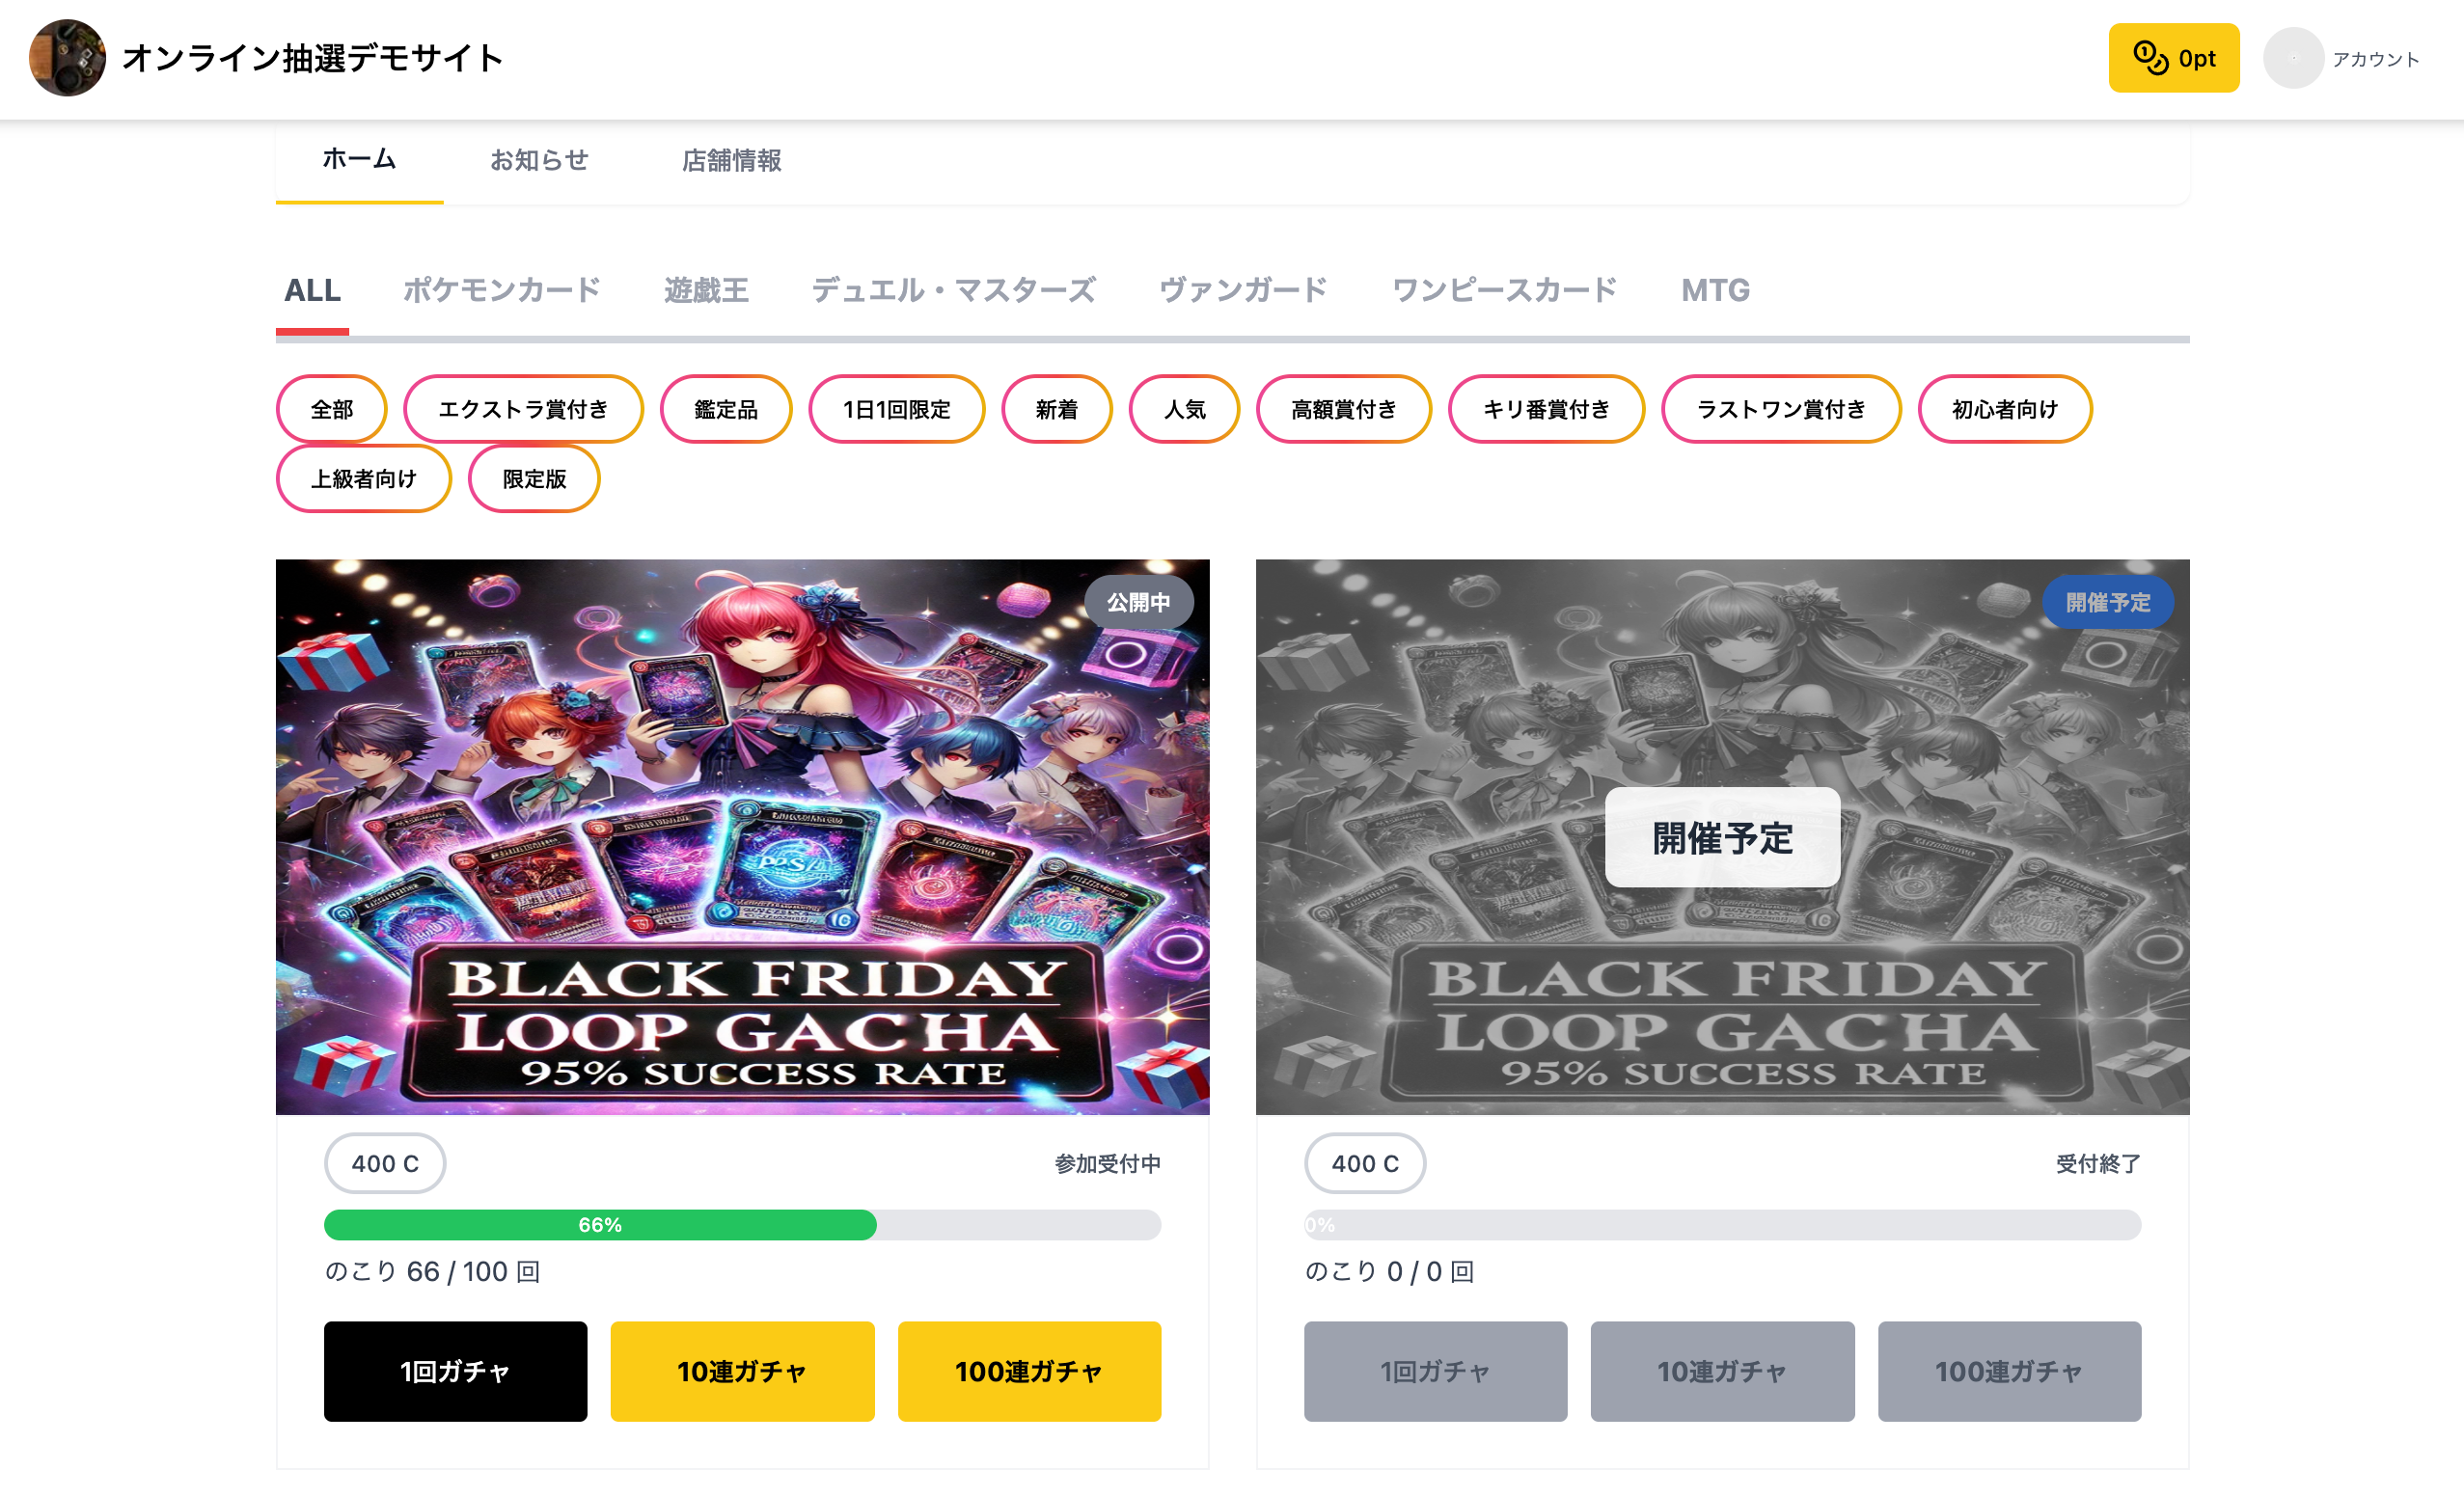The height and width of the screenshot is (1497, 2464).
Task: Click the yellow 100連ガチャ button
Action: tap(1029, 1371)
